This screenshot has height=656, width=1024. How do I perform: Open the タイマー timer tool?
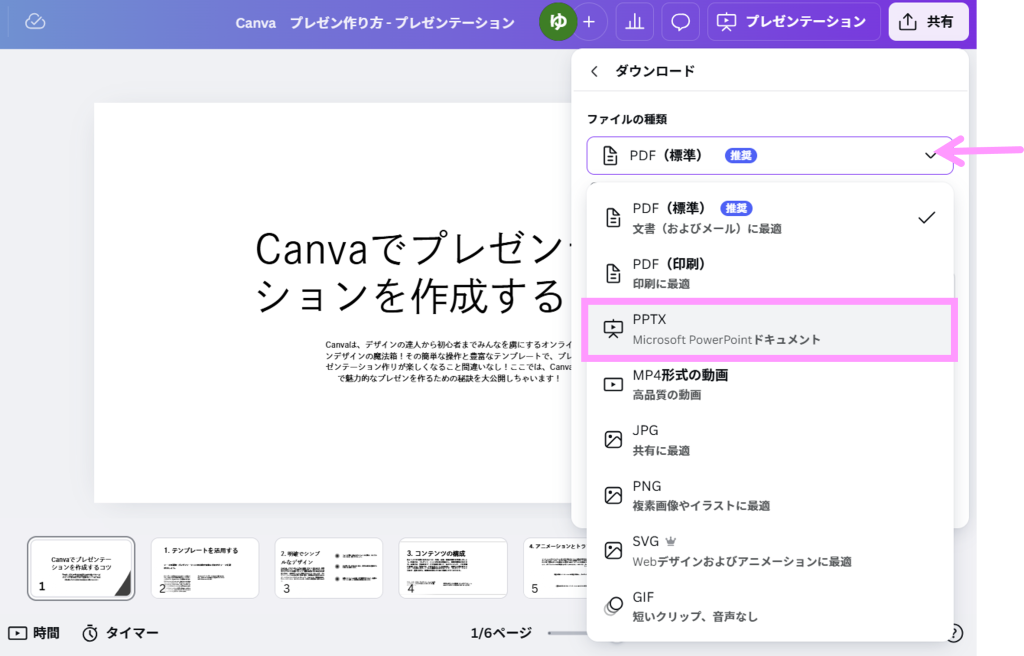tap(120, 633)
